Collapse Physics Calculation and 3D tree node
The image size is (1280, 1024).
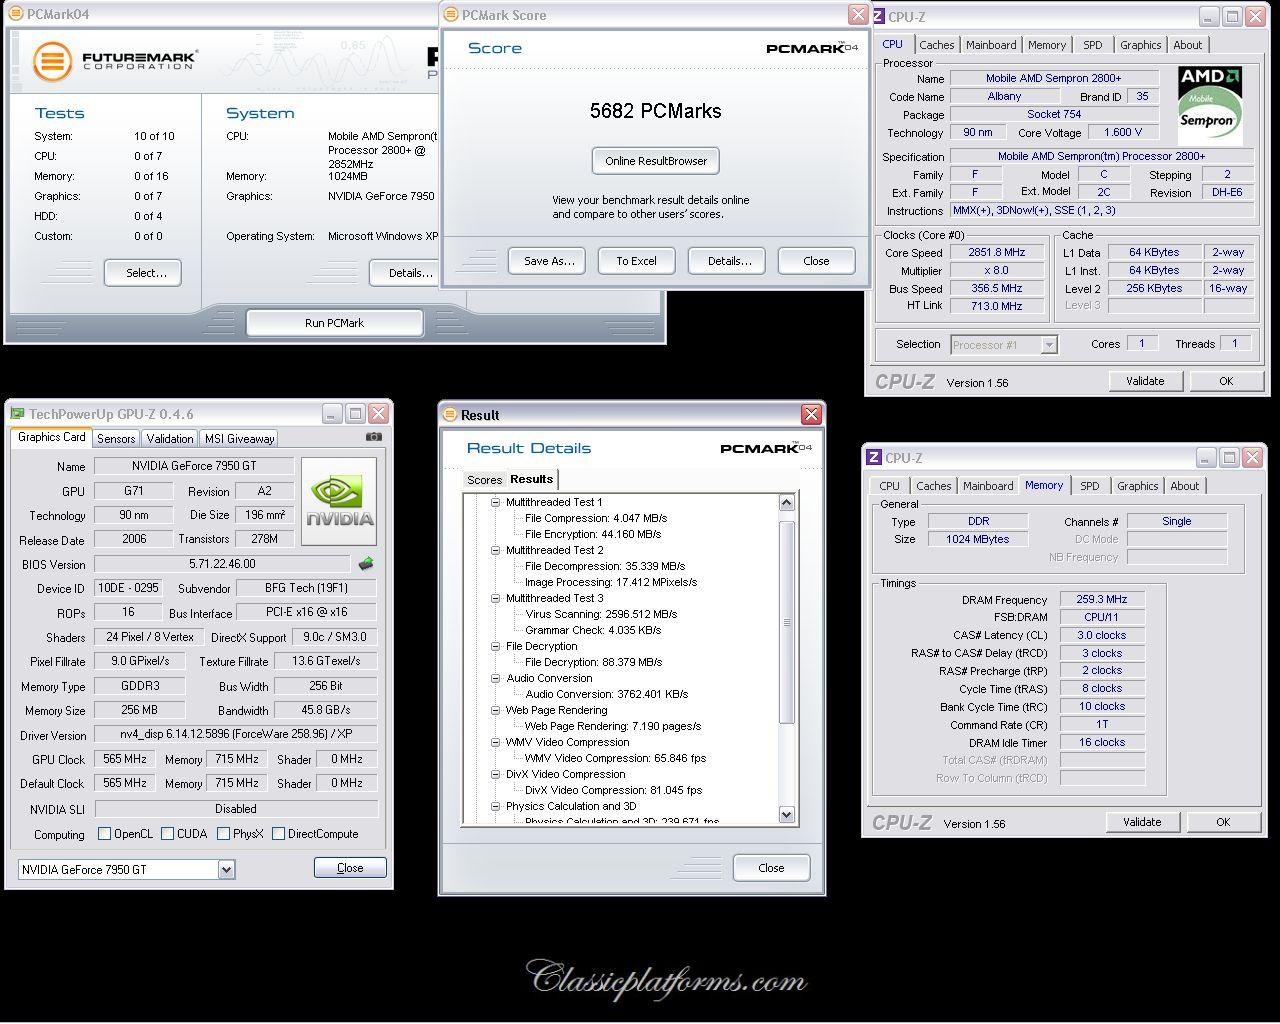(495, 806)
